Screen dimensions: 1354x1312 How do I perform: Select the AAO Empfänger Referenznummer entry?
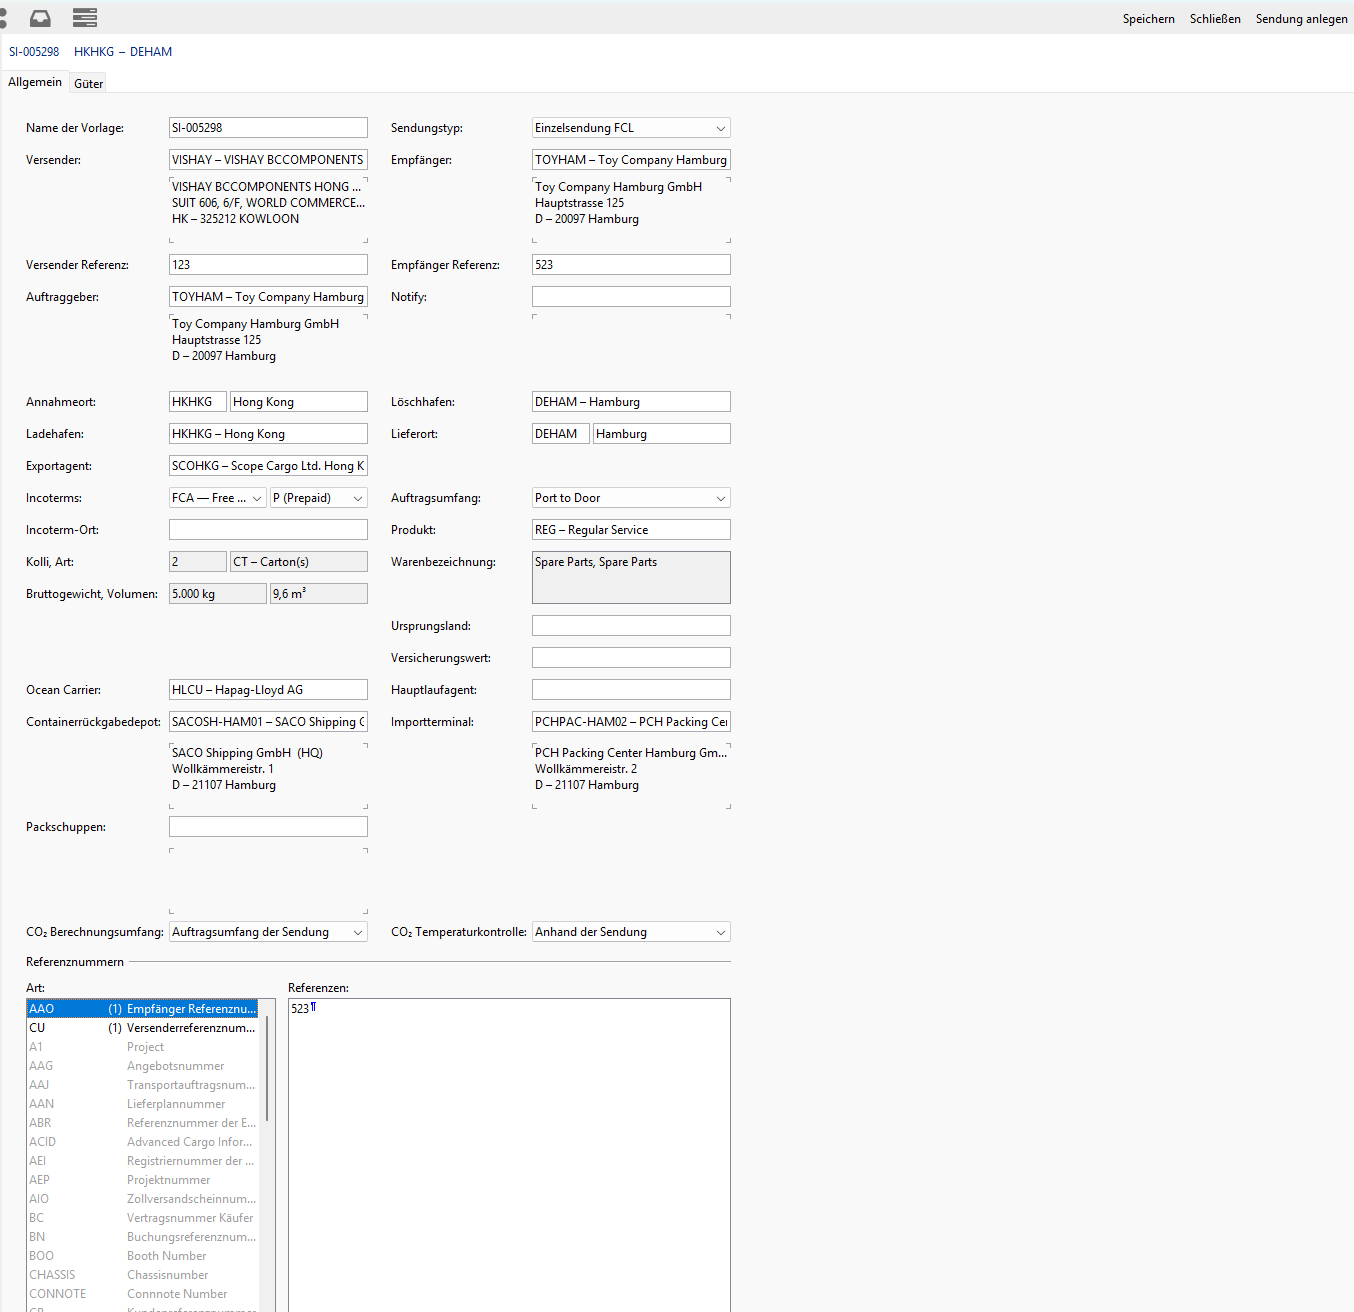coord(142,1009)
